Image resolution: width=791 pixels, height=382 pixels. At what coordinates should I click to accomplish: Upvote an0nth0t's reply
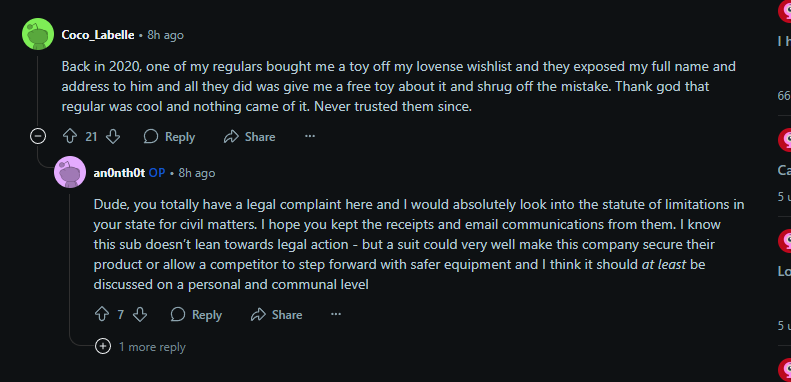(102, 314)
